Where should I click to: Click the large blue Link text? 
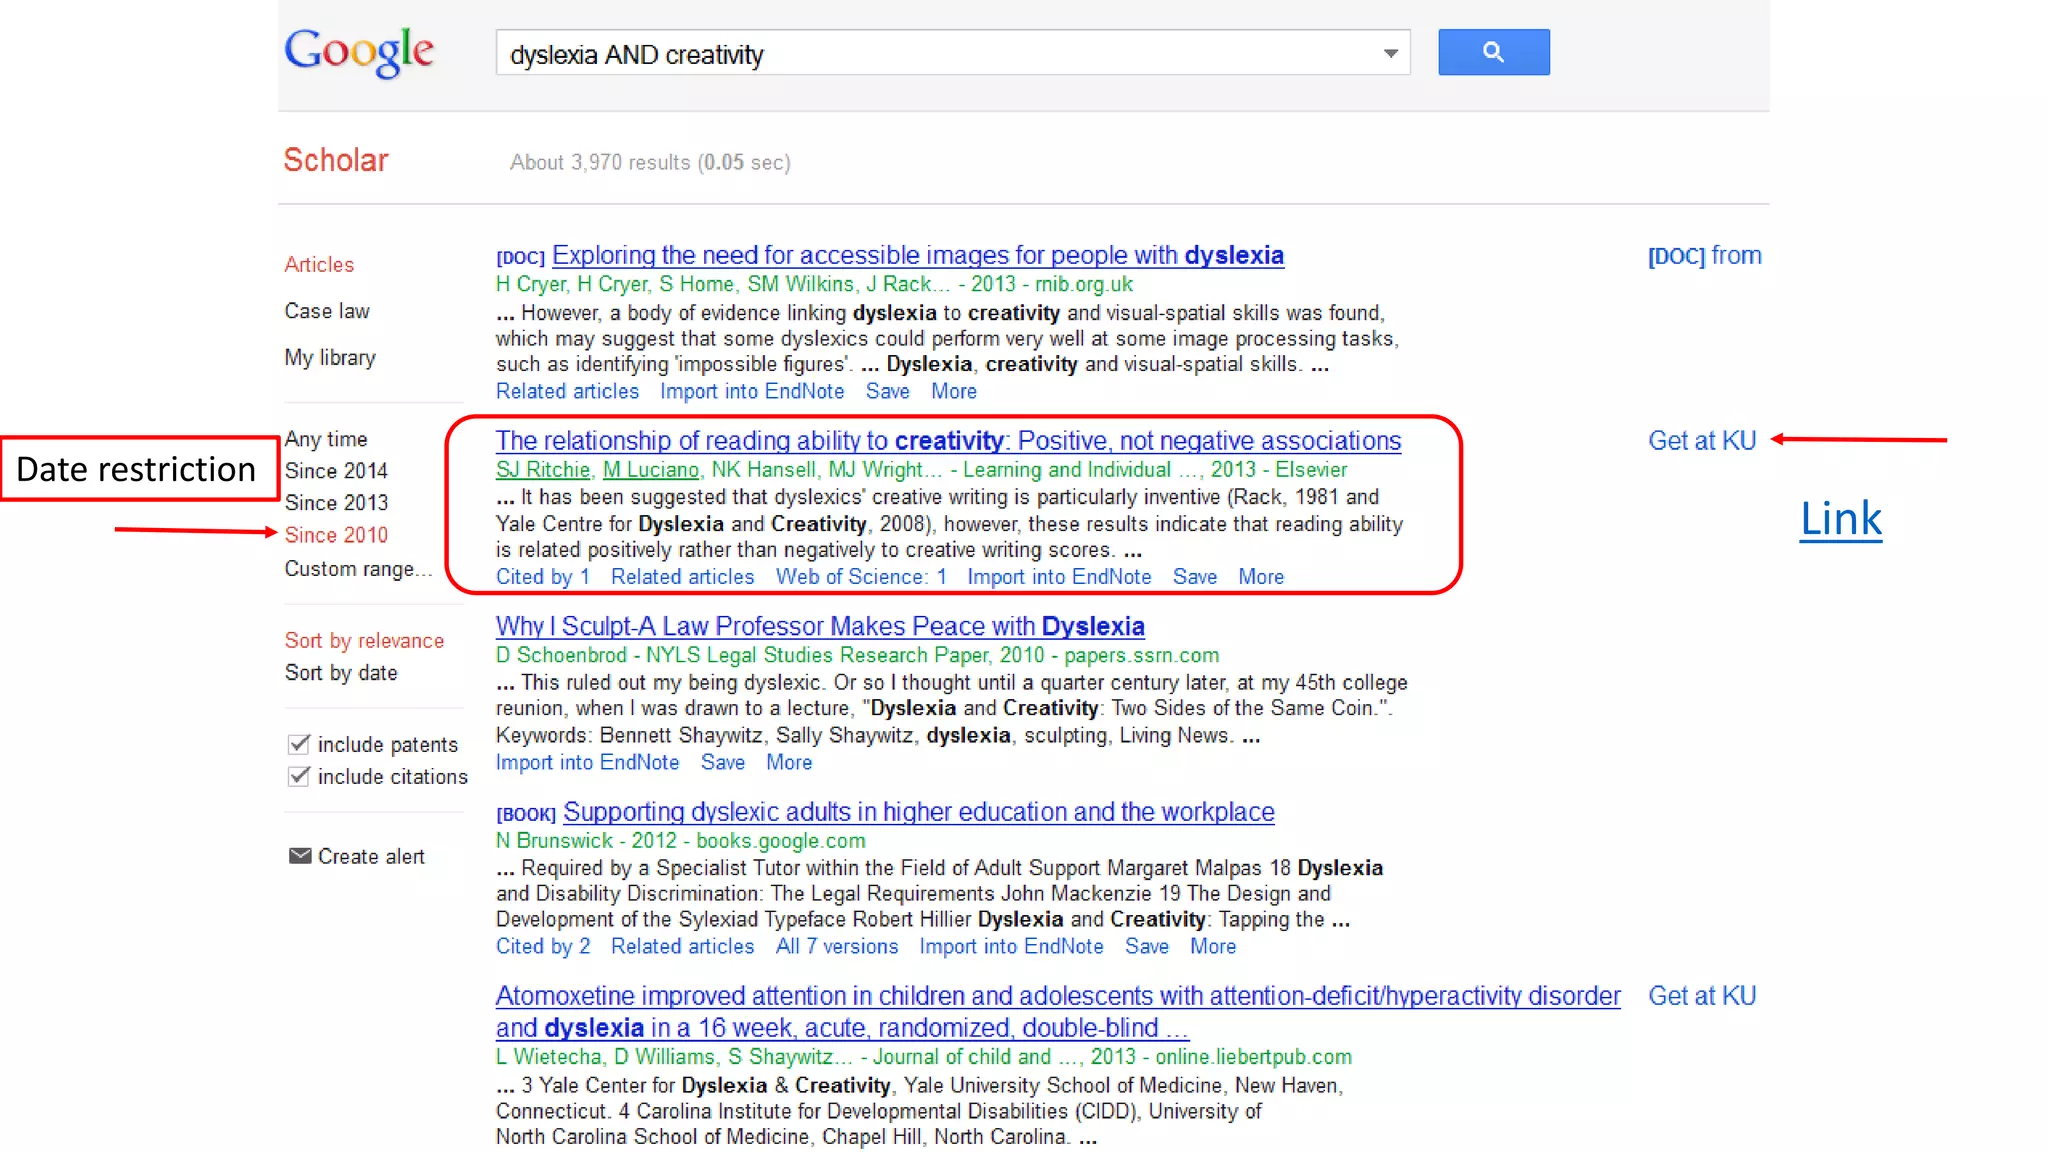click(x=1840, y=519)
